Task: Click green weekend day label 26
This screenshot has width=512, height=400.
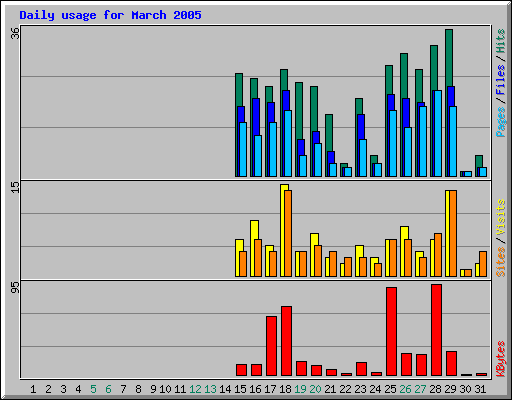Action: pos(405,389)
